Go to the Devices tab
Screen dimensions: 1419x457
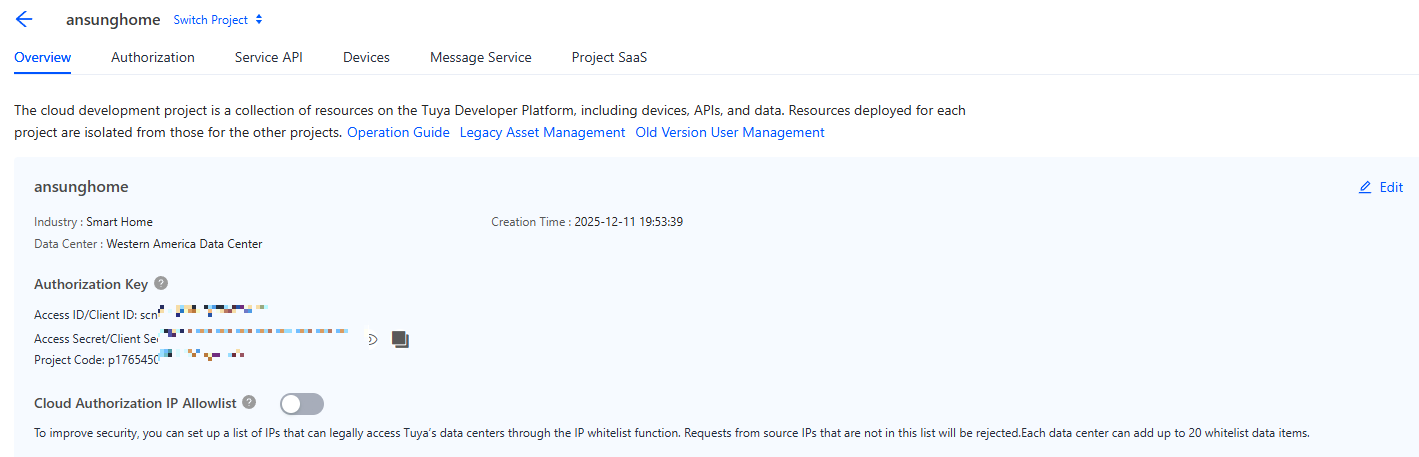point(366,57)
